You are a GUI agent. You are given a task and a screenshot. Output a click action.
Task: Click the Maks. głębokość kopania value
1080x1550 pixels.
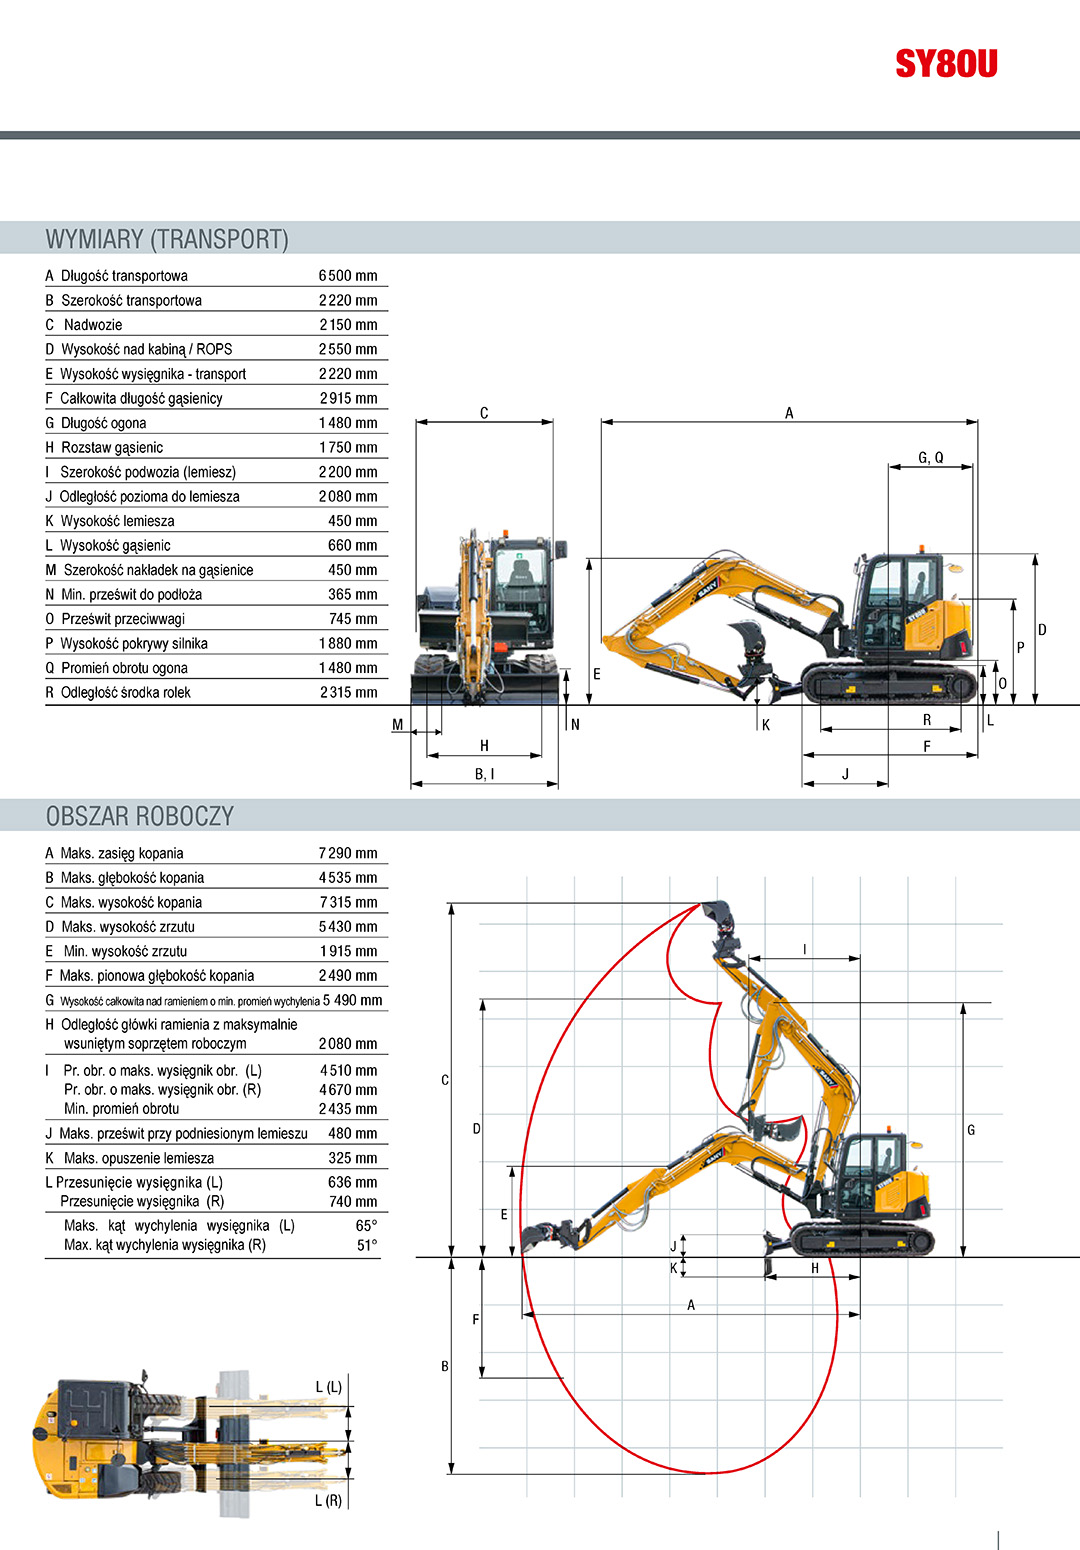[x=349, y=878]
